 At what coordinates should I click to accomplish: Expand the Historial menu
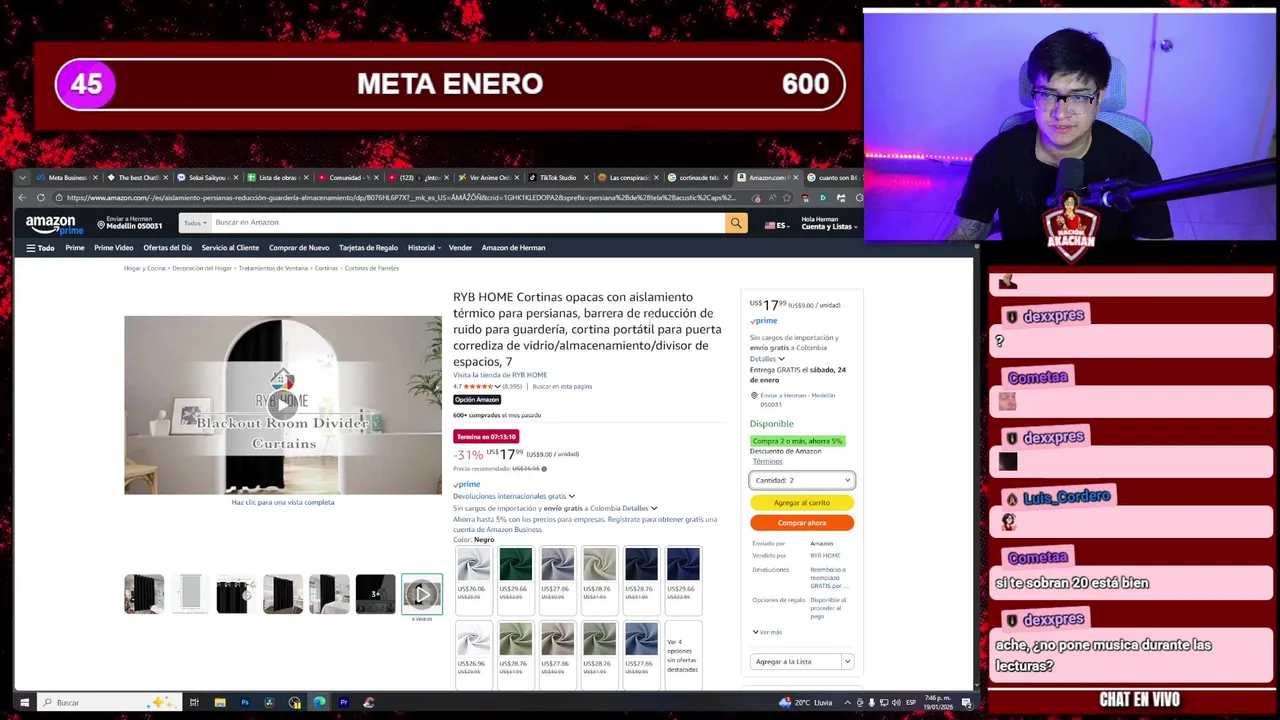pos(423,248)
